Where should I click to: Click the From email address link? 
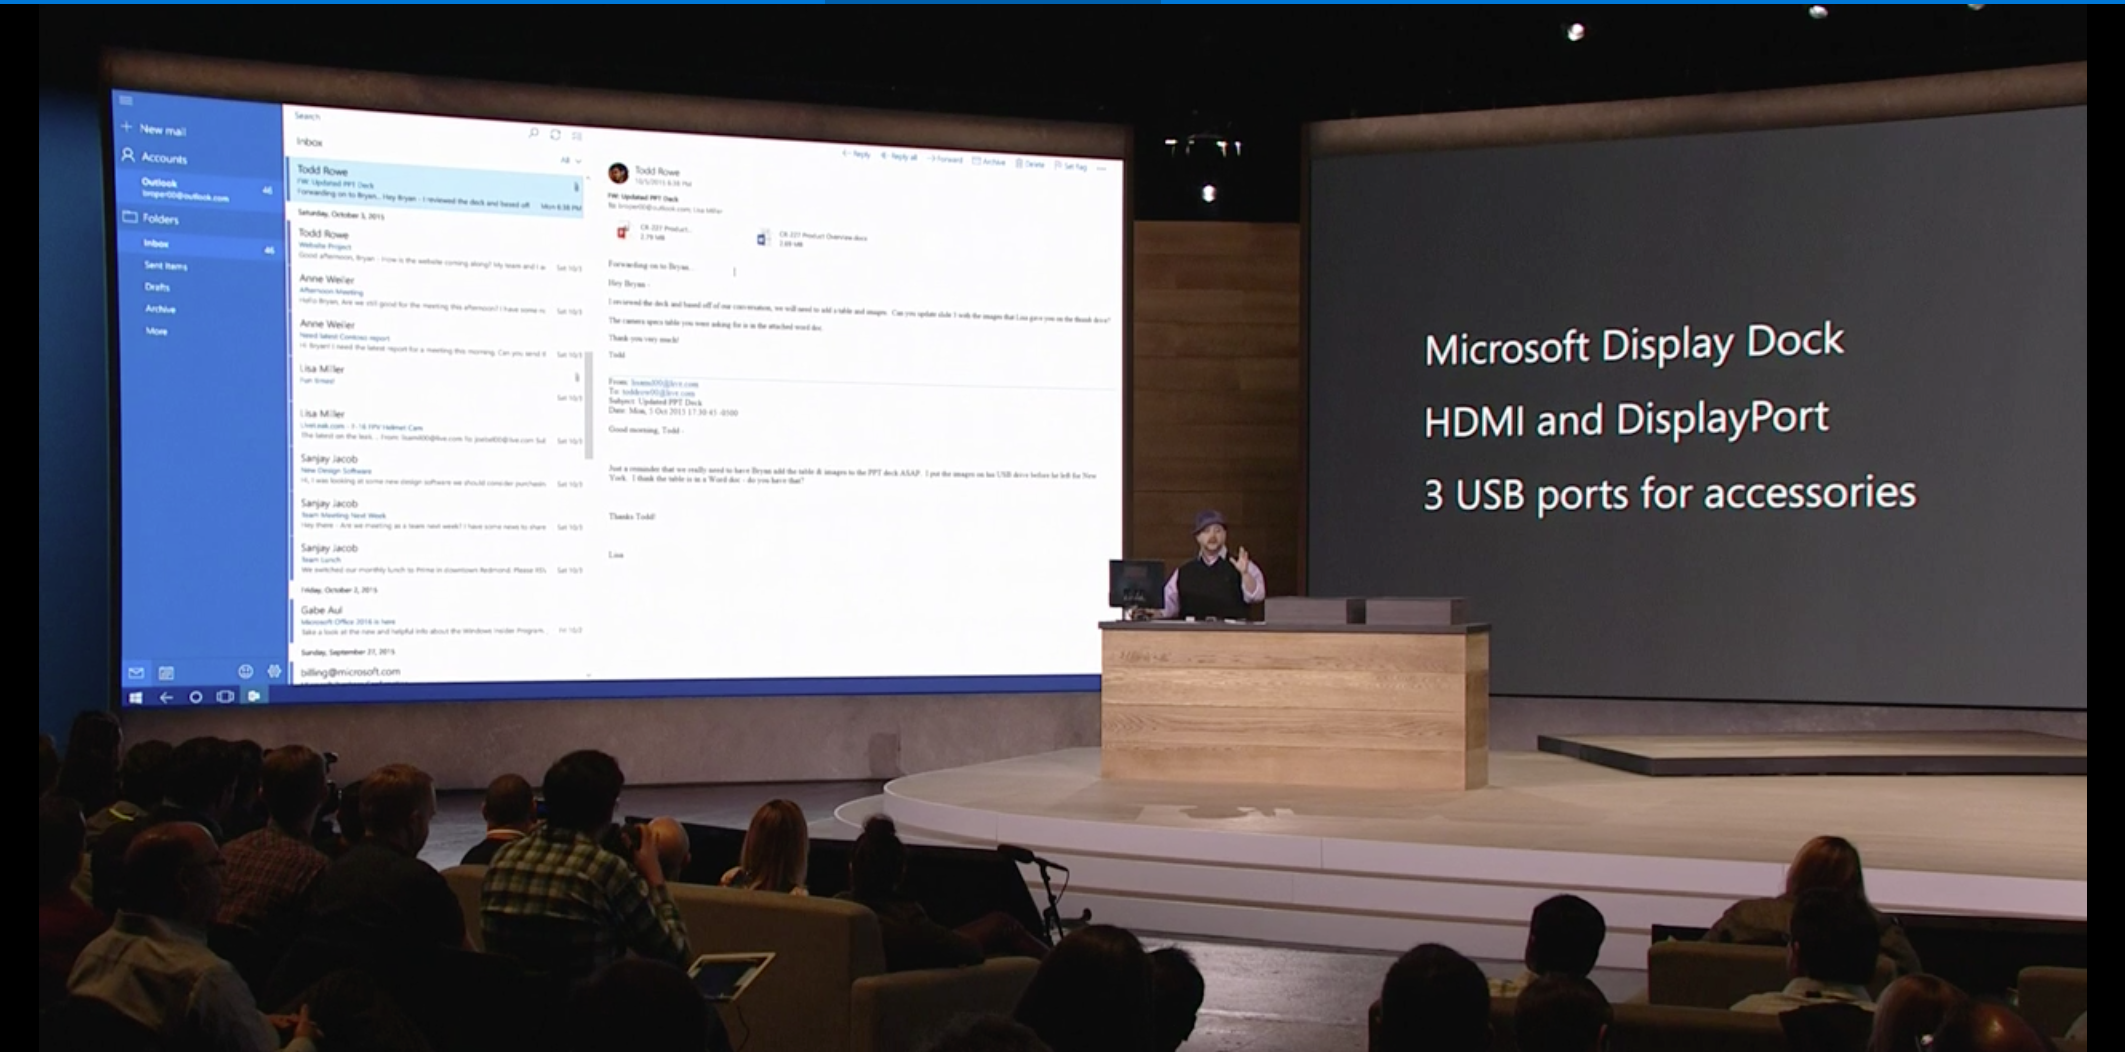click(x=665, y=383)
